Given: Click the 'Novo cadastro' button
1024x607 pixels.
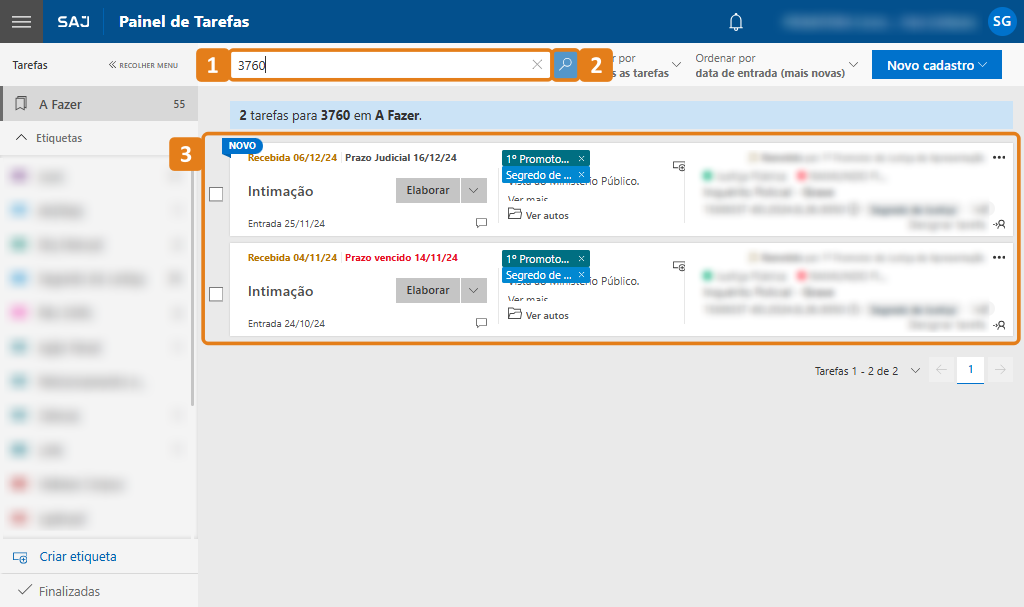Looking at the screenshot, I should pyautogui.click(x=936, y=65).
